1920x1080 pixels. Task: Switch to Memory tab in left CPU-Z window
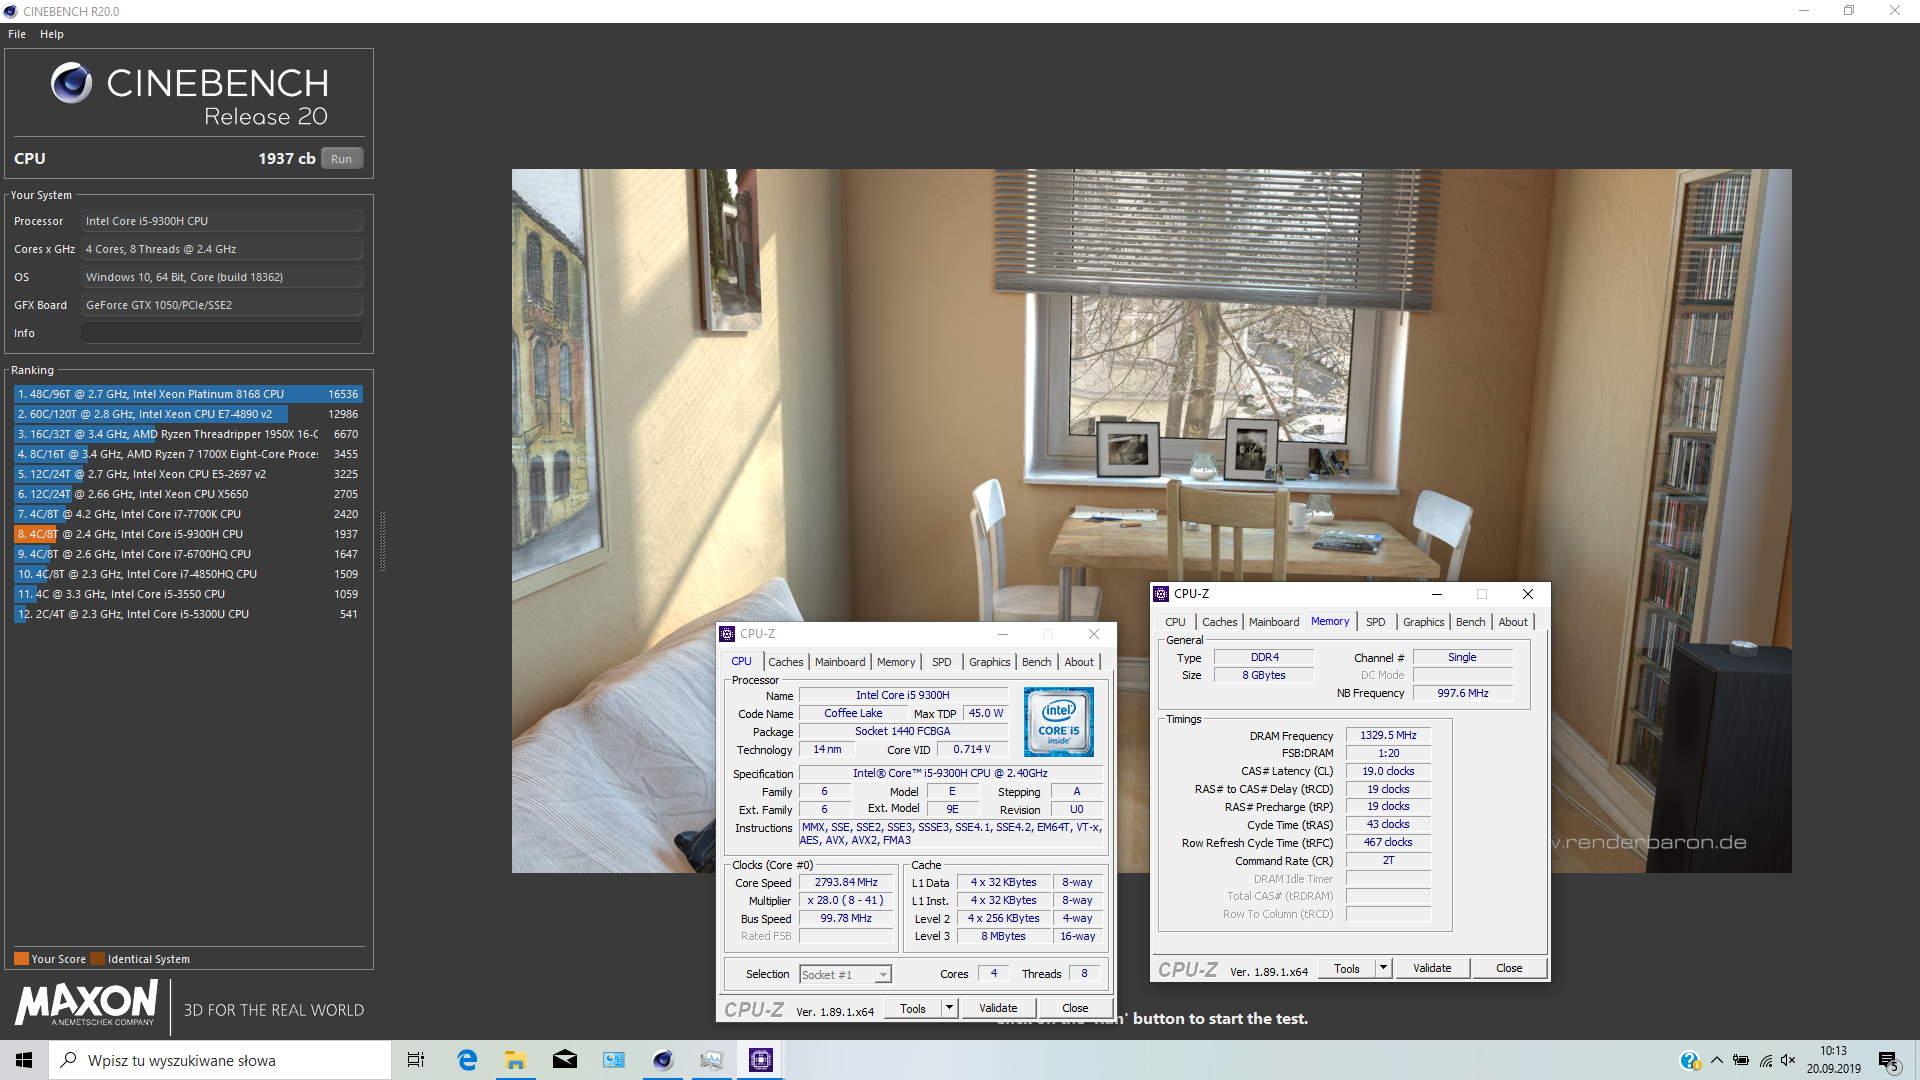point(896,662)
